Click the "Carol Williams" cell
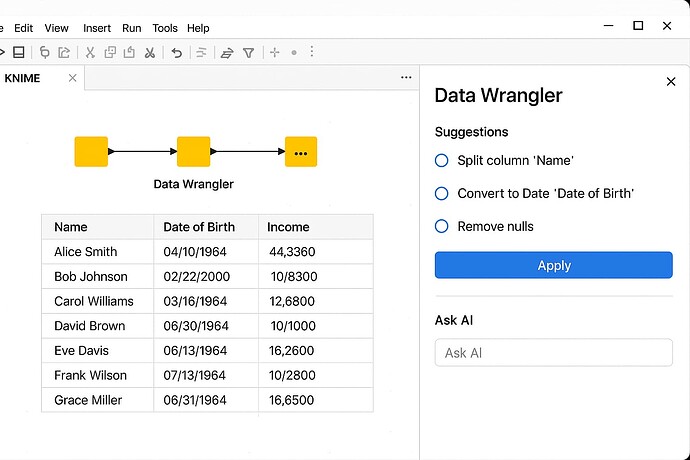 click(98, 301)
